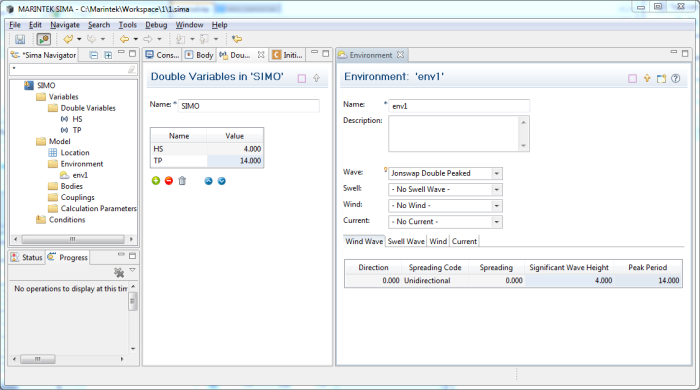Click TP value cell 14.000
Viewport: 700px width, 390px height.
point(235,161)
